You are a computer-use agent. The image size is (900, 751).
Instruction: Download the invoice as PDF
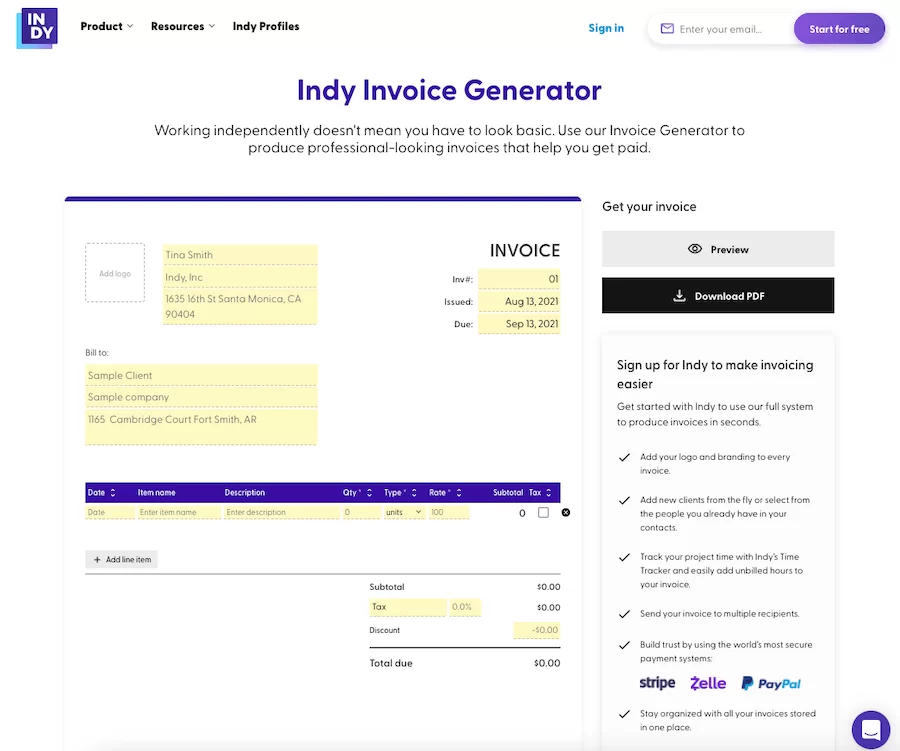[717, 296]
